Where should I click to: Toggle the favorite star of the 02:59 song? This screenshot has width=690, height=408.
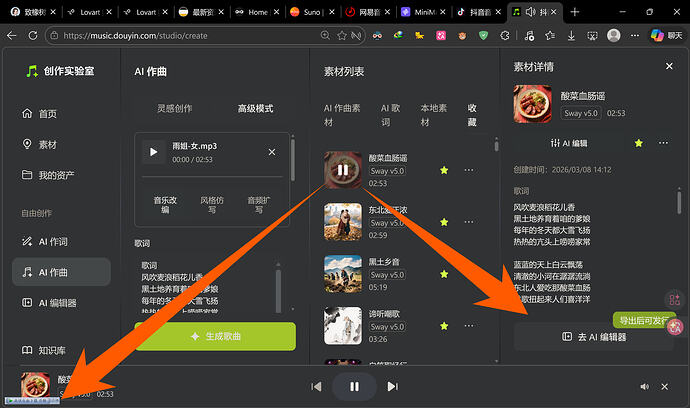tap(444, 222)
